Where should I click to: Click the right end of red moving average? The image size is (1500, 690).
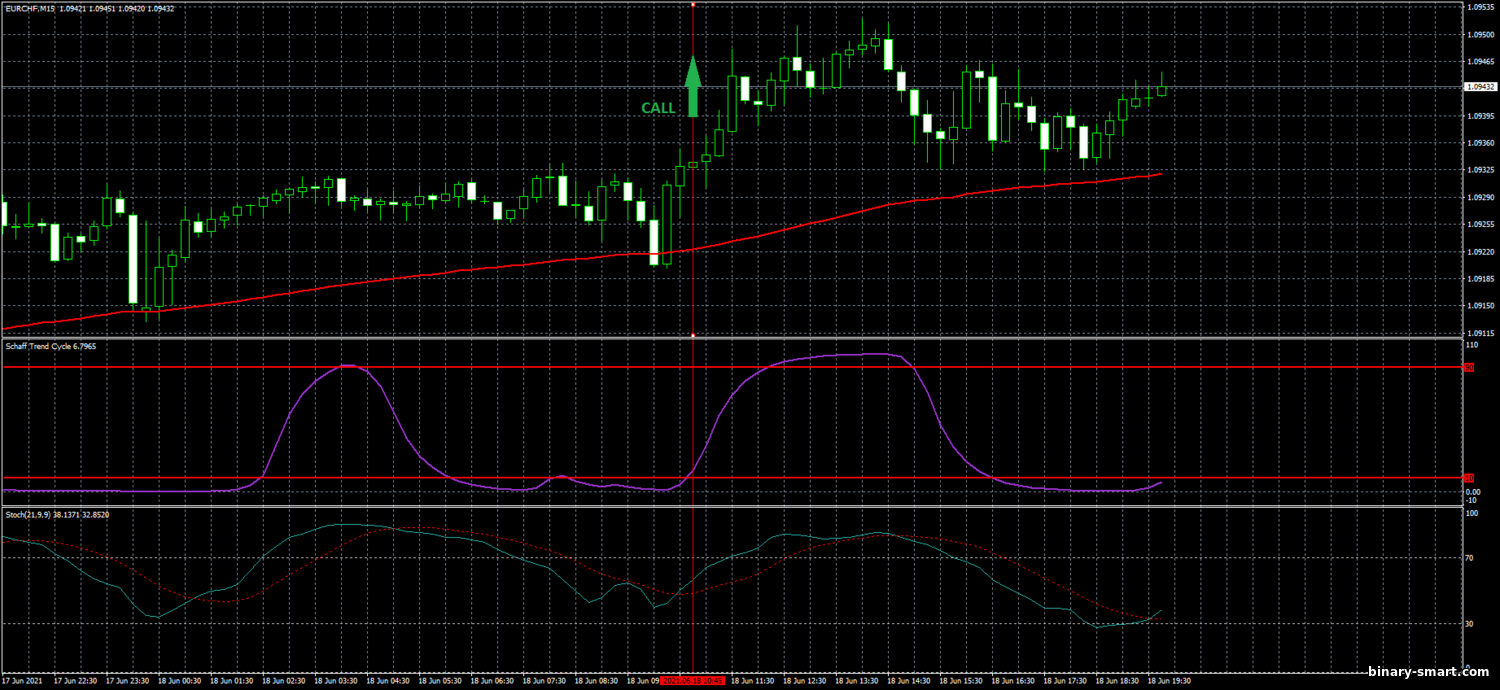(x=1159, y=174)
